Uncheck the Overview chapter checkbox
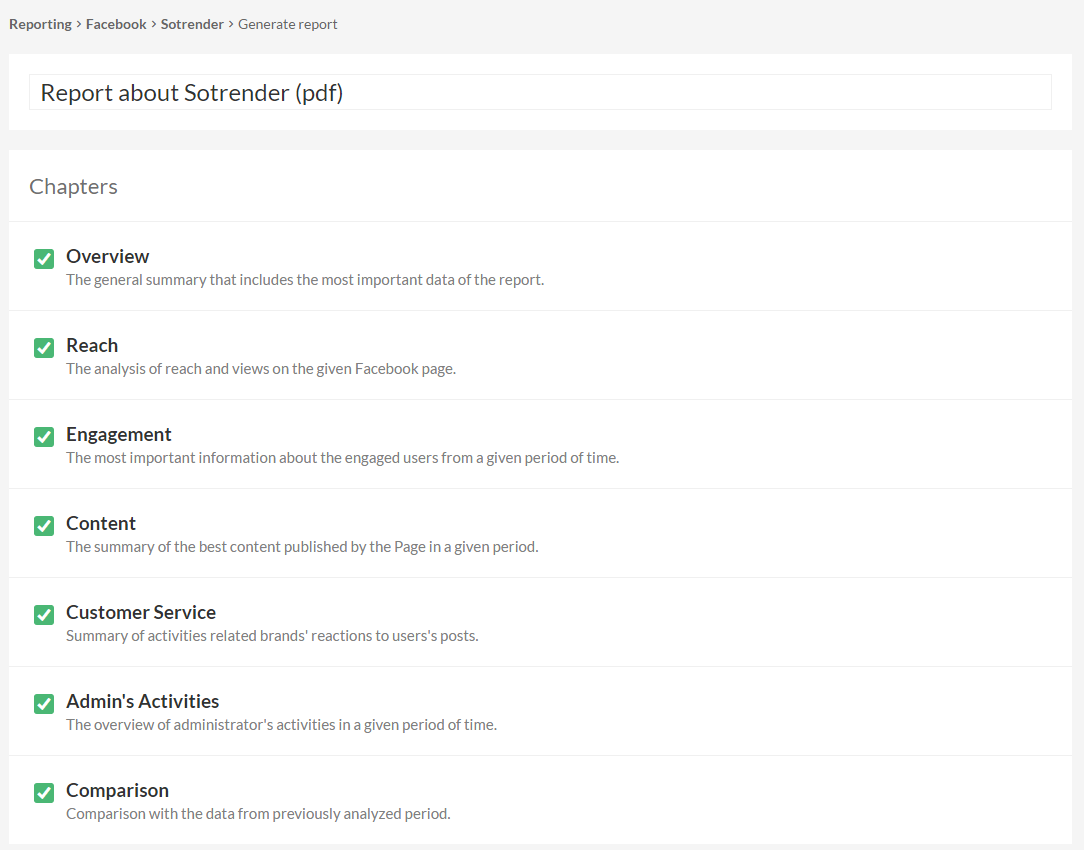Image resolution: width=1084 pixels, height=850 pixels. [44, 259]
